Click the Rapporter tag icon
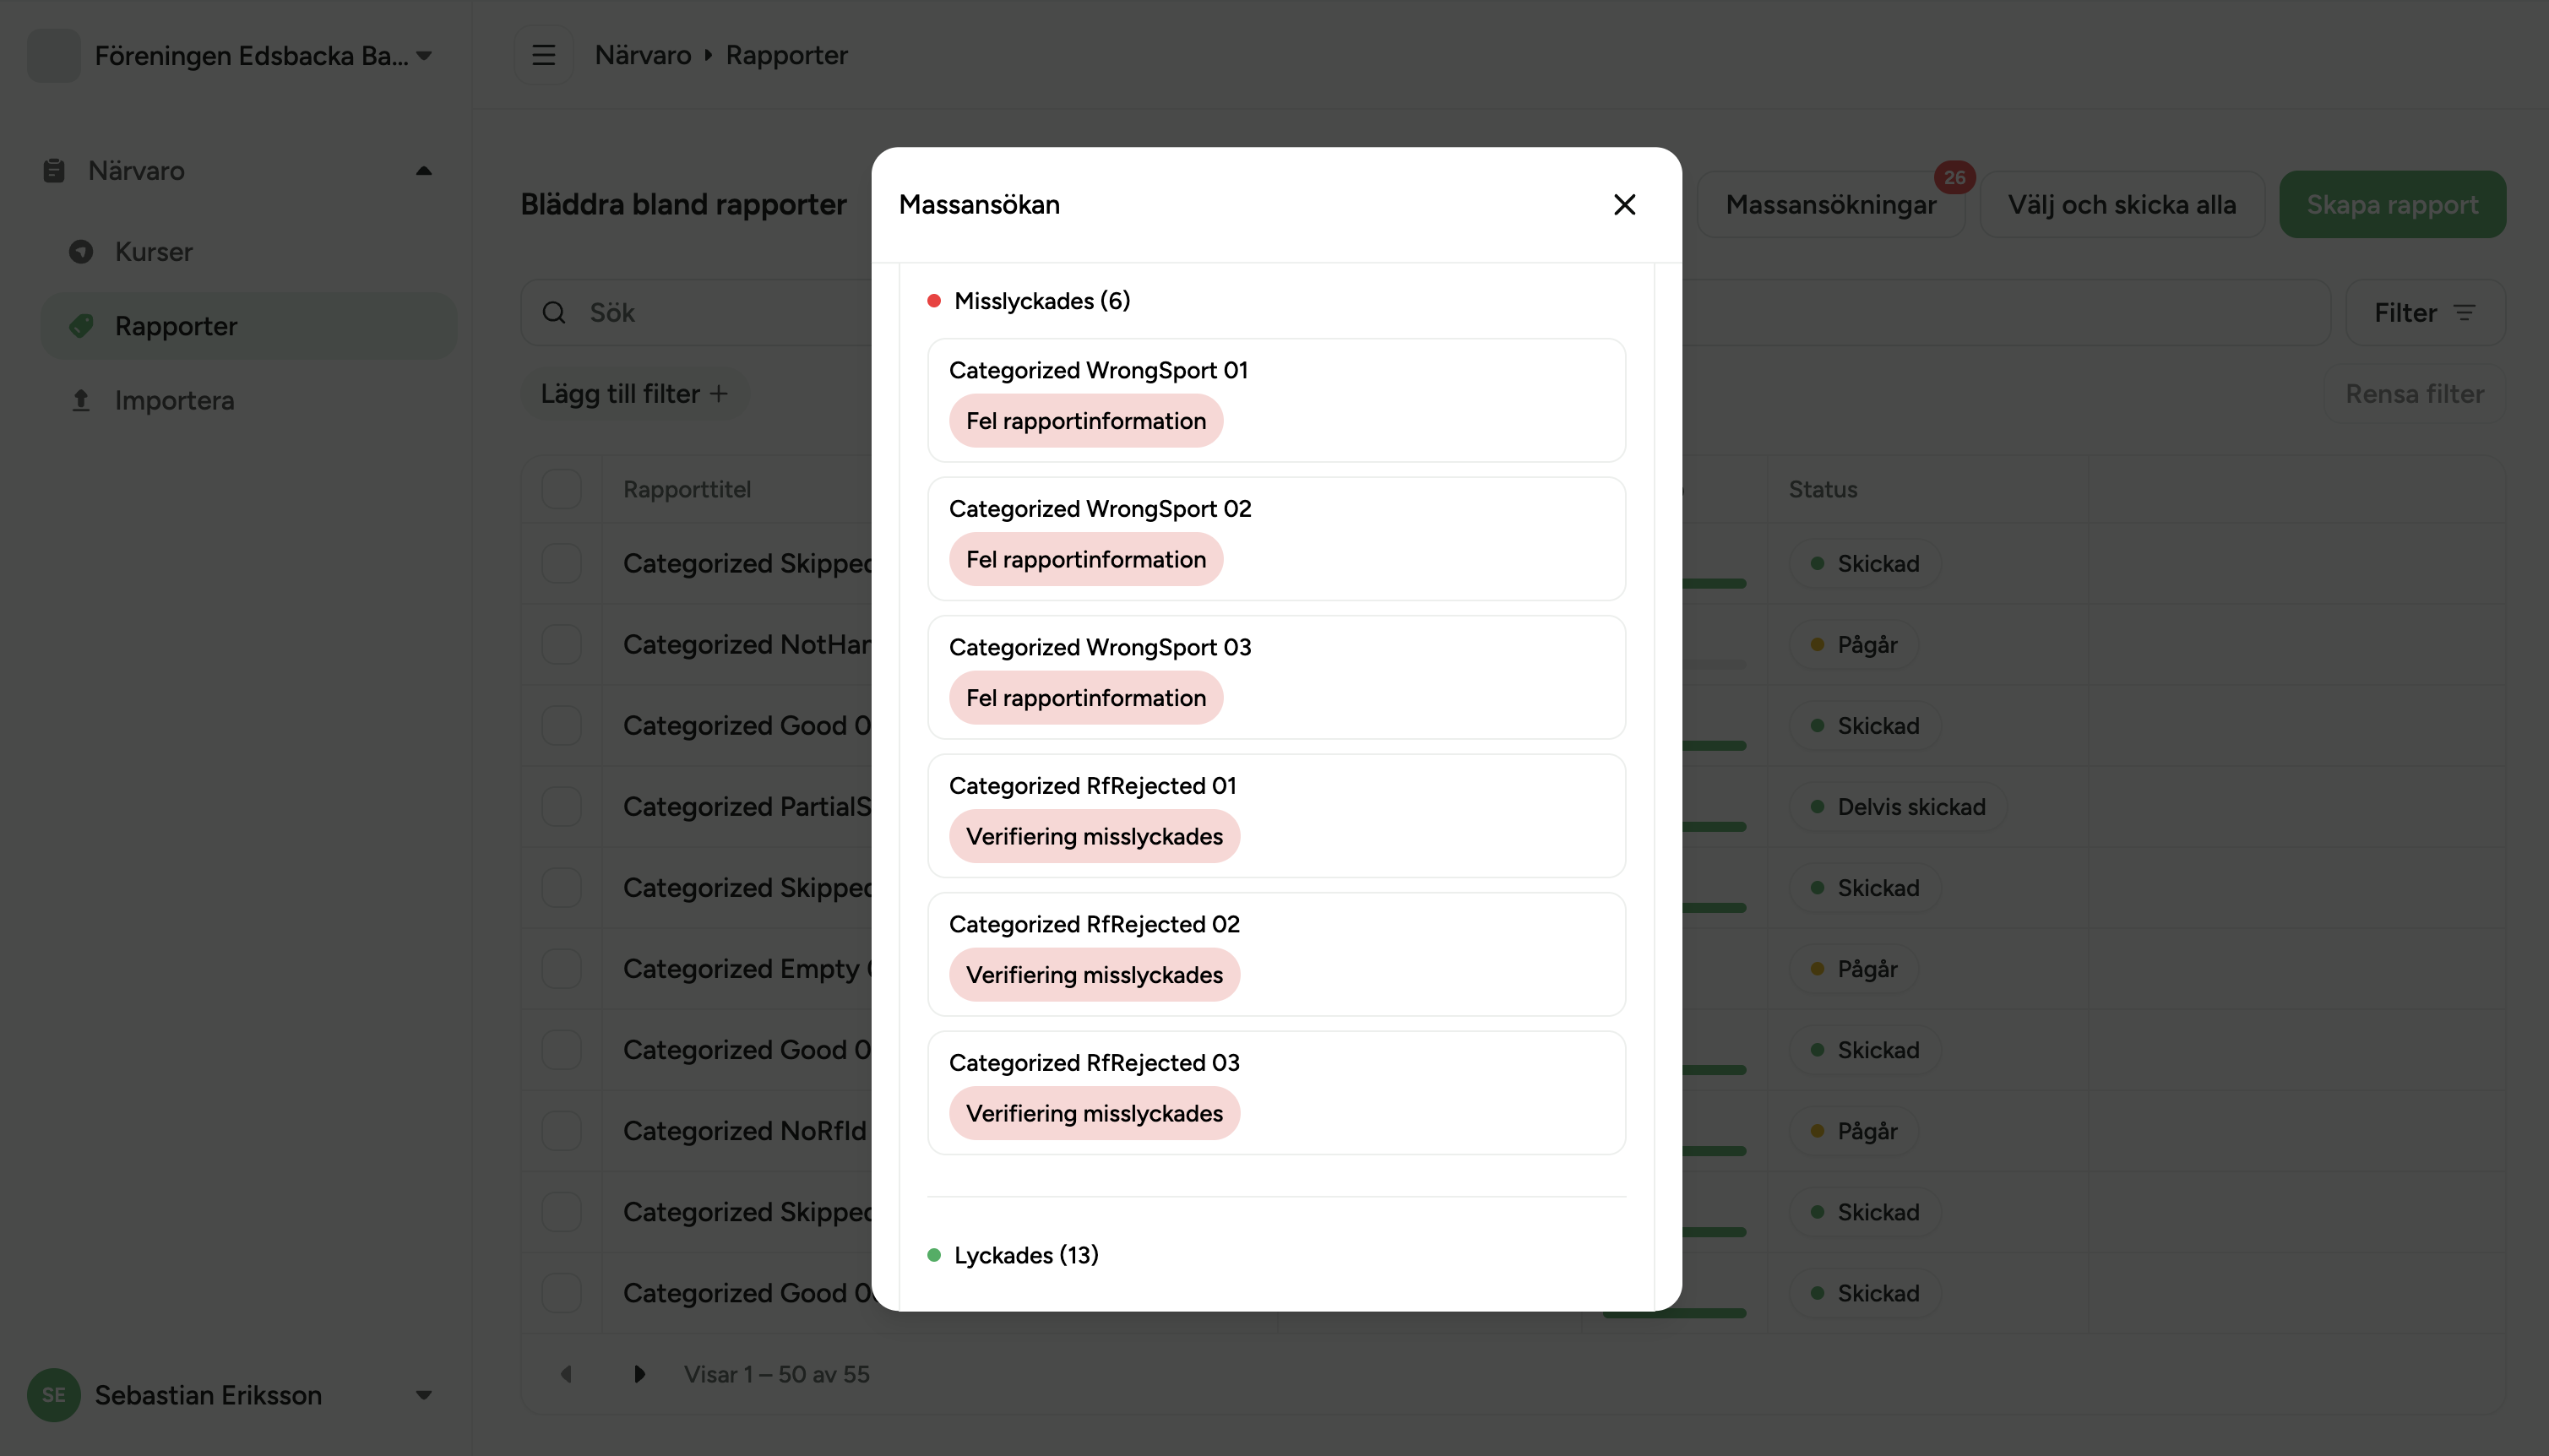 pyautogui.click(x=81, y=326)
